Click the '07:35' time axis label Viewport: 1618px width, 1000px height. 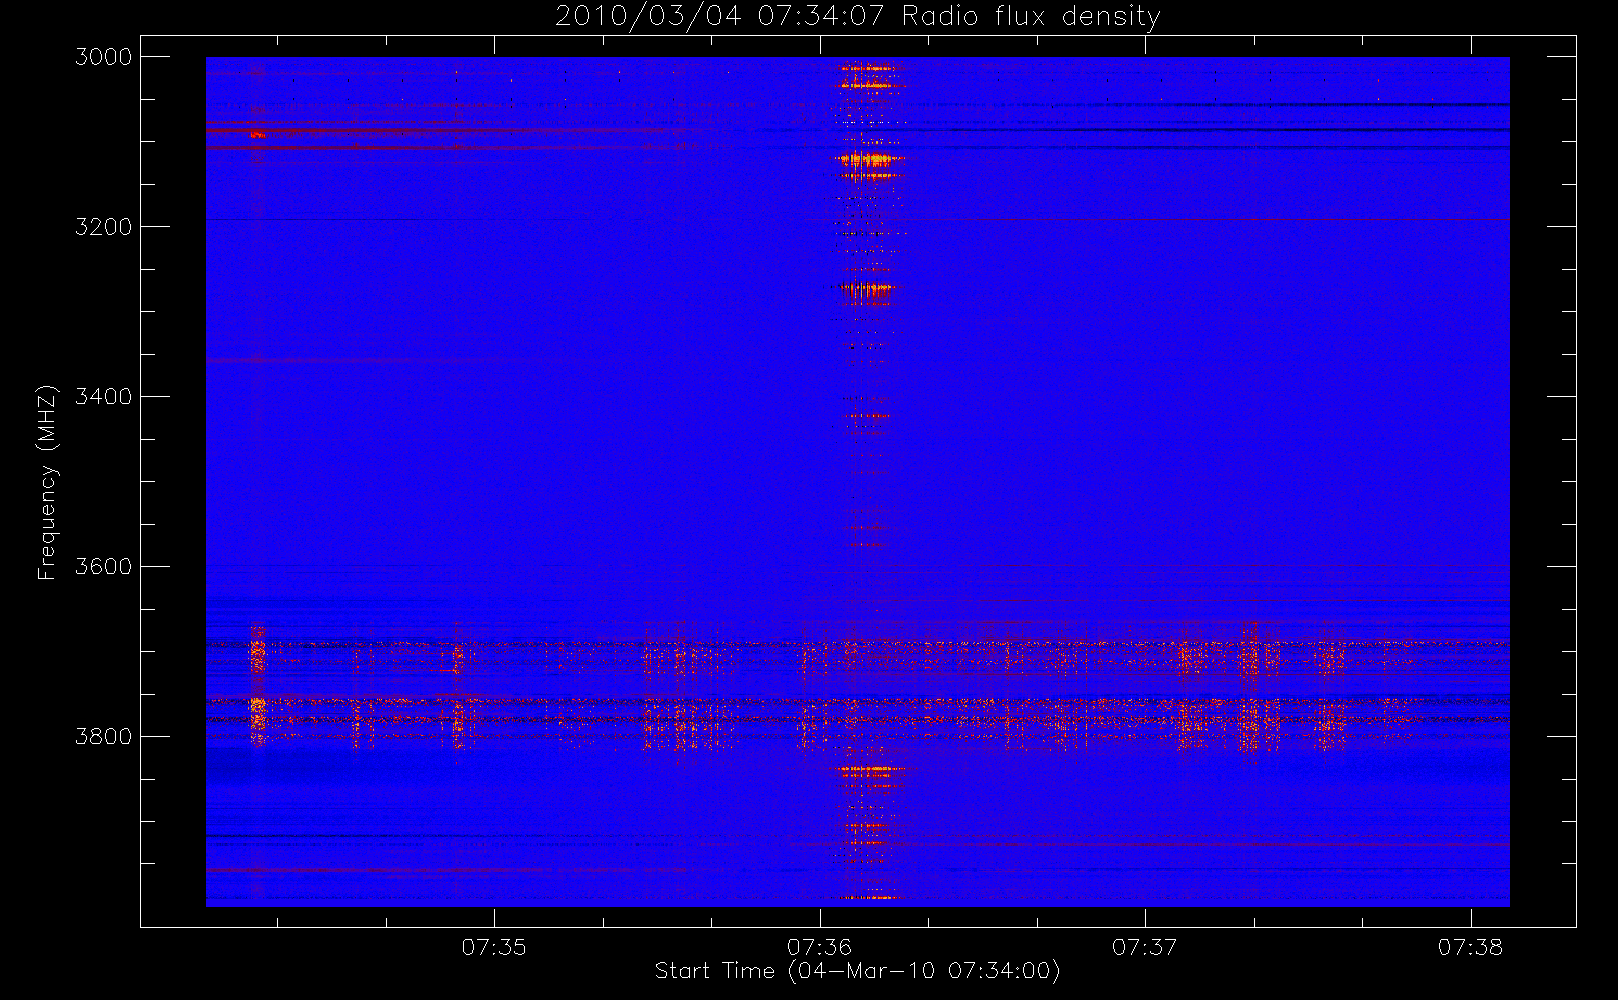pos(494,947)
